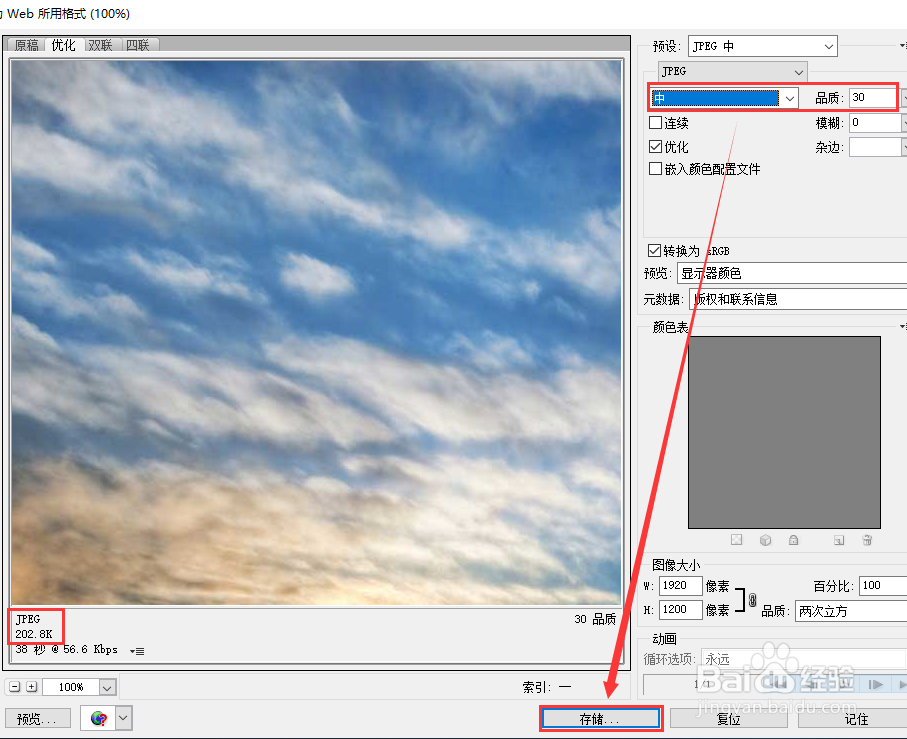The height and width of the screenshot is (739, 907).
Task: Click the zoom in plus icon
Action: tap(32, 686)
